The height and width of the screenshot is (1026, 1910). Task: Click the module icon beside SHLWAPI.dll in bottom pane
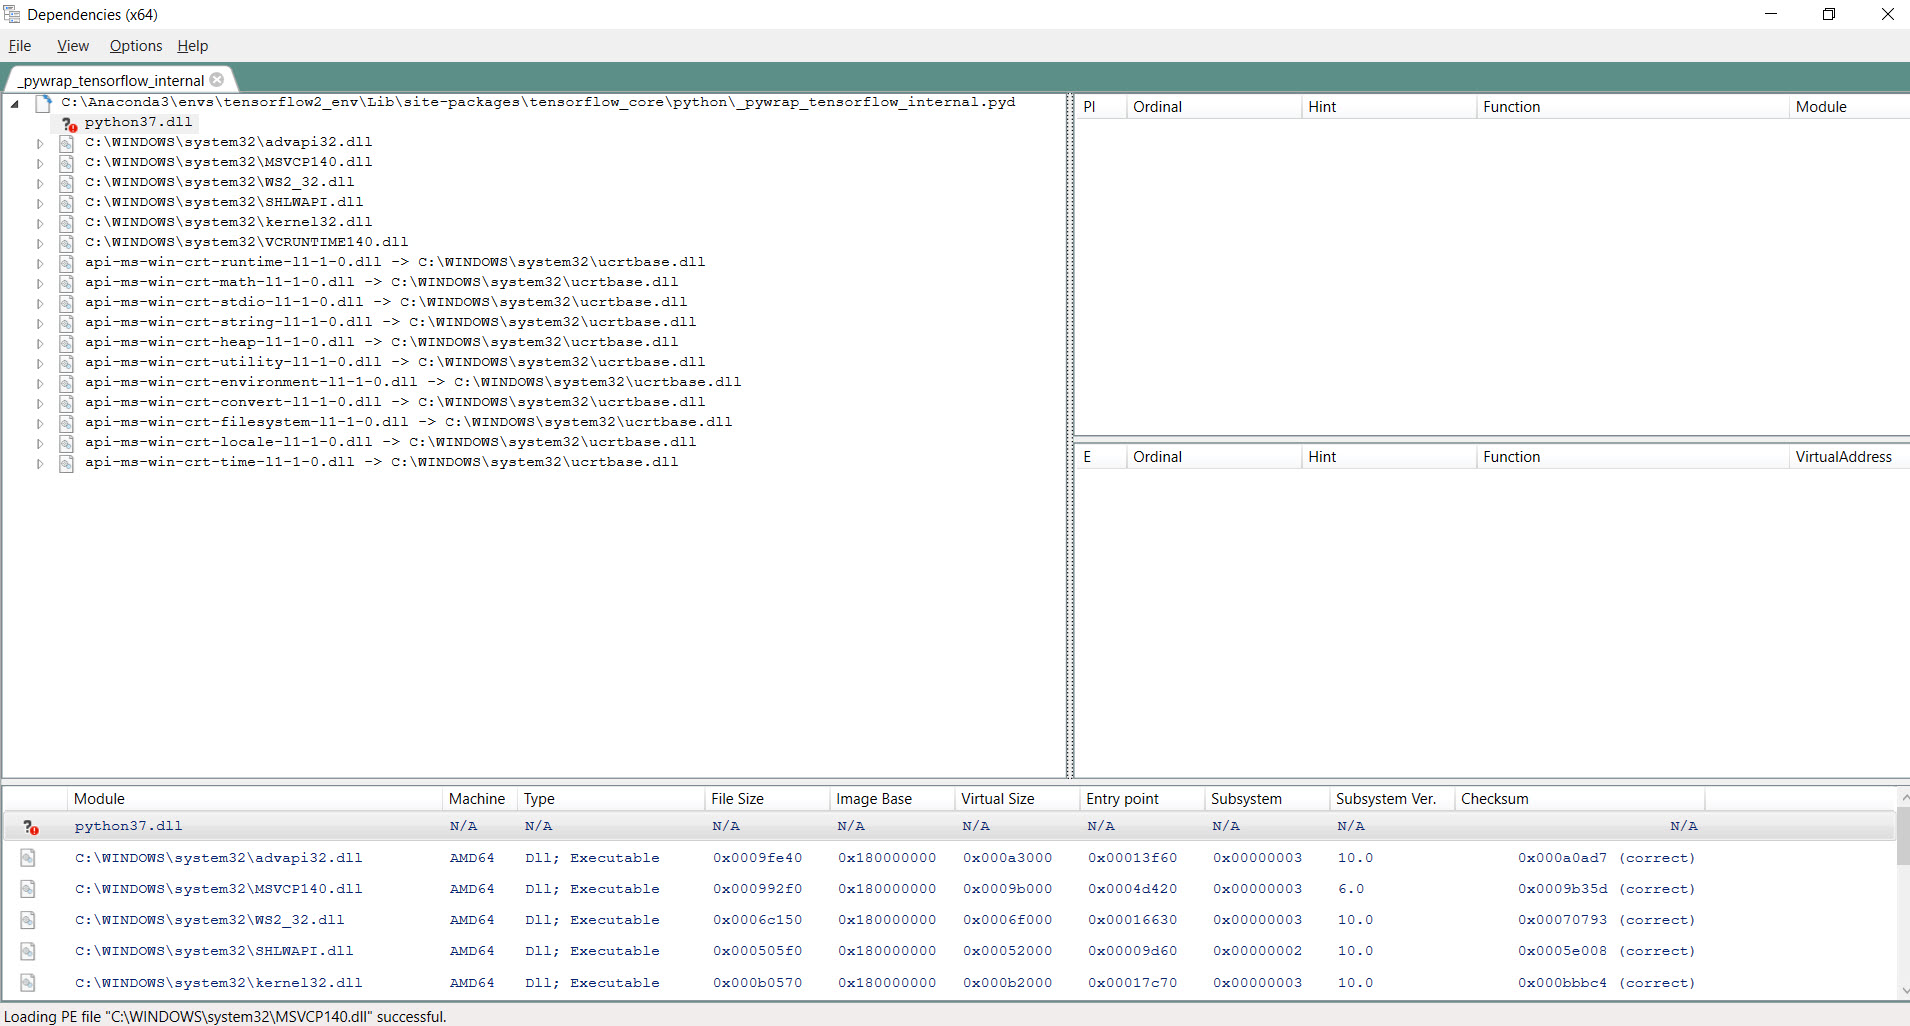coord(28,951)
